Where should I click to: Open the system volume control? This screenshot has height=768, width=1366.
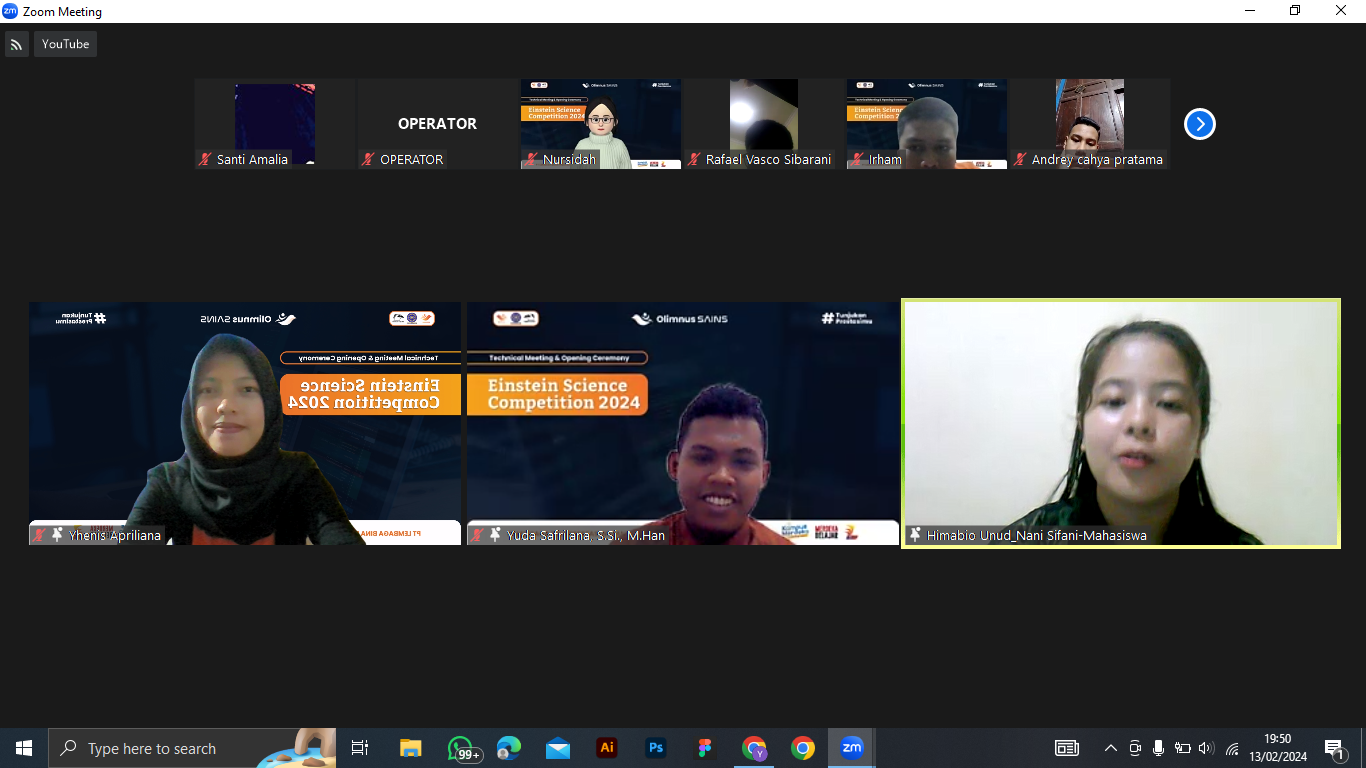pyautogui.click(x=1206, y=748)
